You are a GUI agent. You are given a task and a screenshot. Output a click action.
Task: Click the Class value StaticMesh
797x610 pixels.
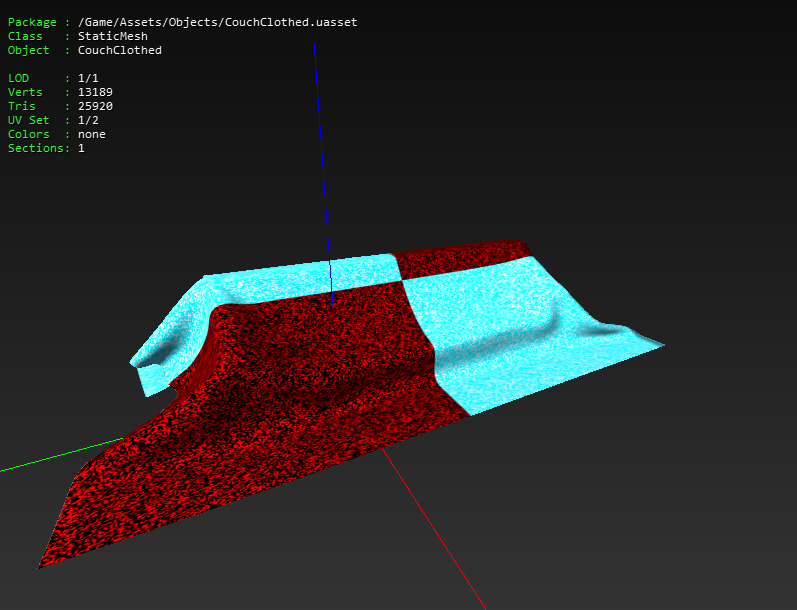click(x=113, y=36)
